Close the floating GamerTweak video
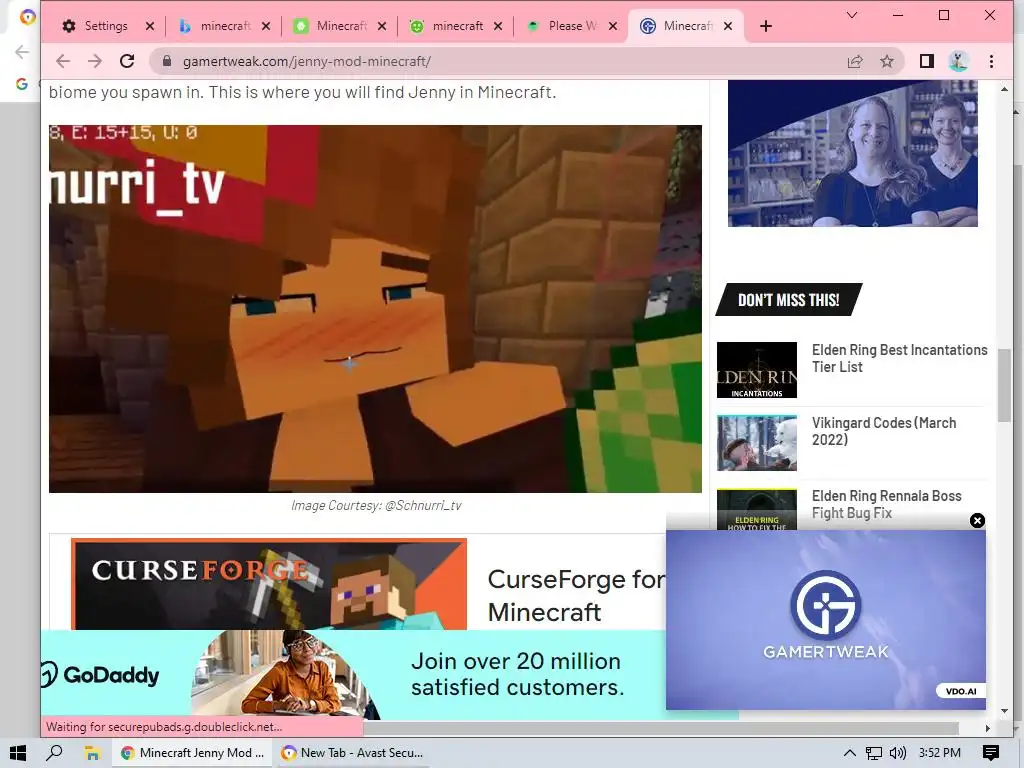1024x768 pixels. (977, 520)
